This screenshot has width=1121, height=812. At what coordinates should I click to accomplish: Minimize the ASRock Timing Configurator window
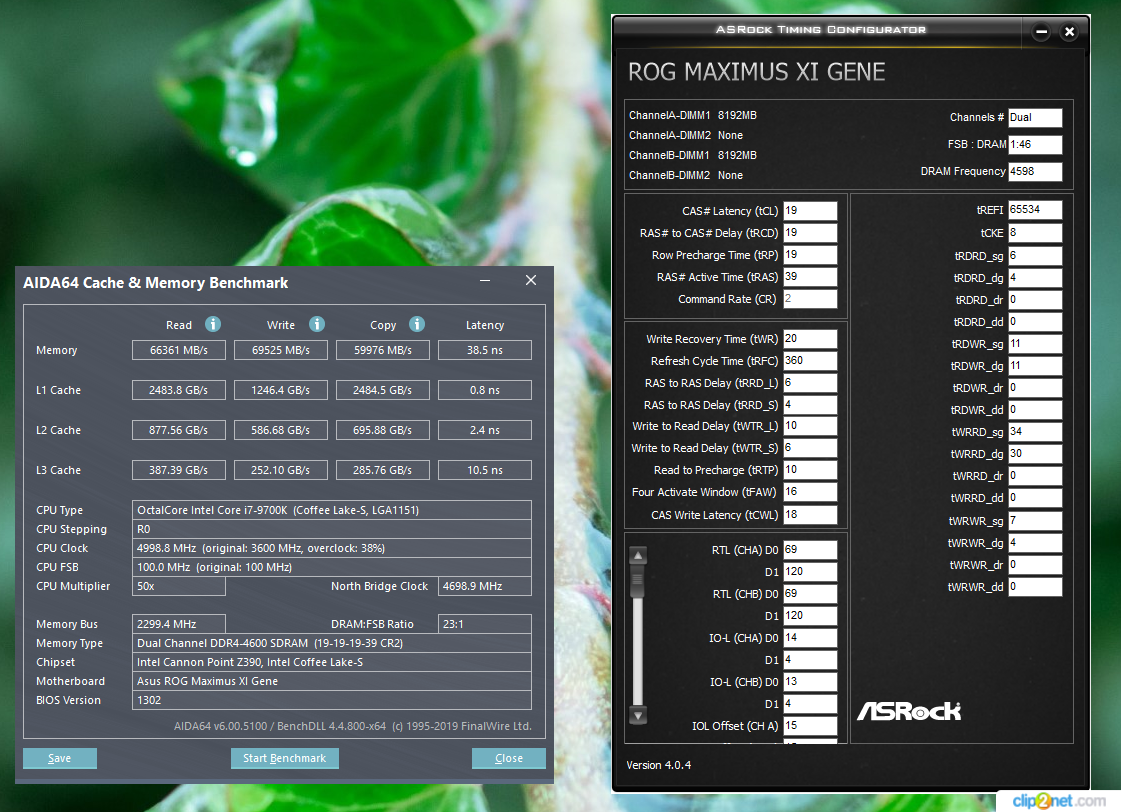tap(1042, 31)
